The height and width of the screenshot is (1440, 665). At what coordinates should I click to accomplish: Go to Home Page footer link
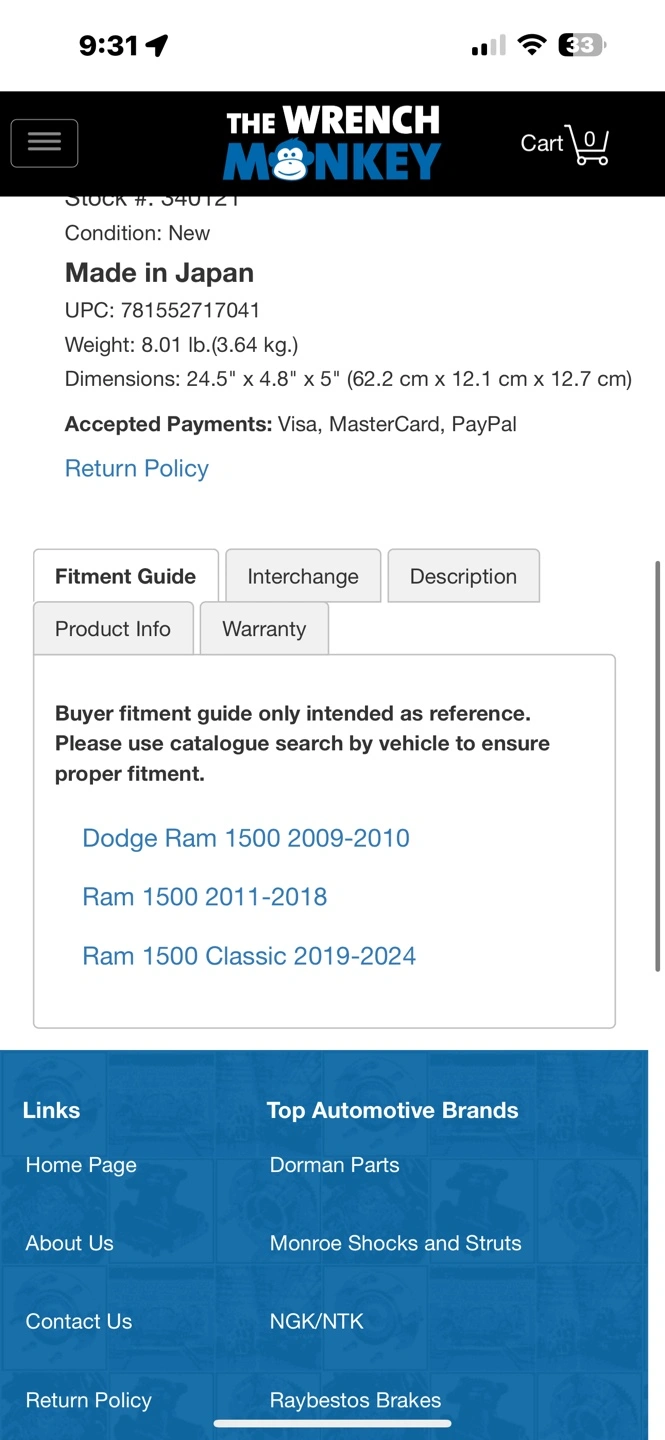coord(81,1165)
